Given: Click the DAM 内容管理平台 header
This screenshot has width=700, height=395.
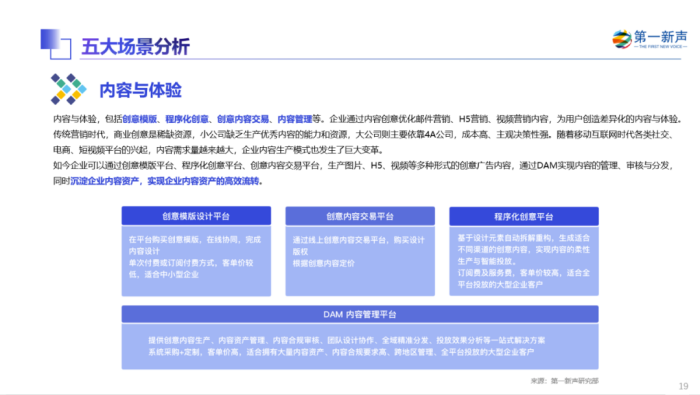Looking at the screenshot, I should [x=360, y=314].
